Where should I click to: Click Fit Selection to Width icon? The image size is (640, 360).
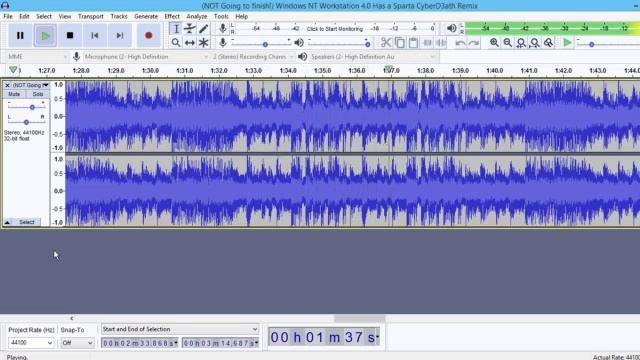[x=521, y=42]
